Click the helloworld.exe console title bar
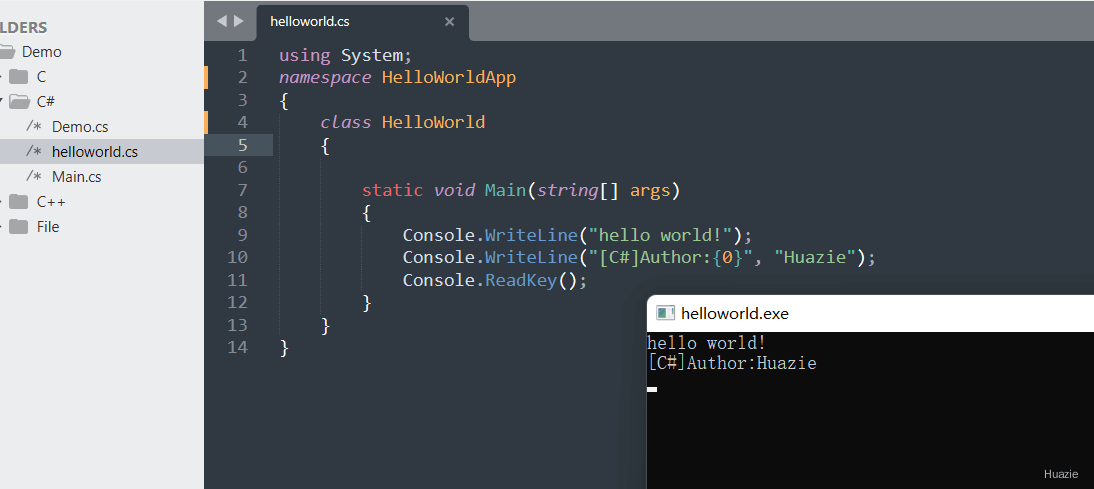 [x=870, y=313]
